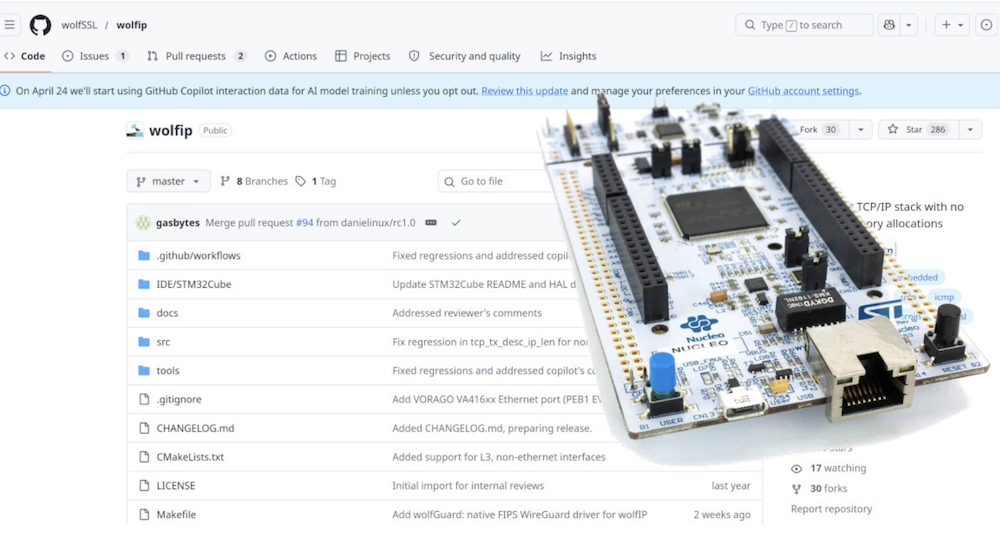Expand commit message ellipsis button
Screen dimensions: 1000x547
pyautogui.click(x=431, y=223)
